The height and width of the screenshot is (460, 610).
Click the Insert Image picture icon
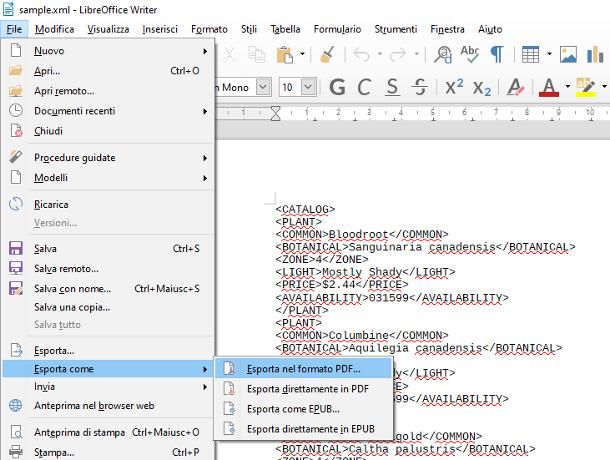(568, 54)
